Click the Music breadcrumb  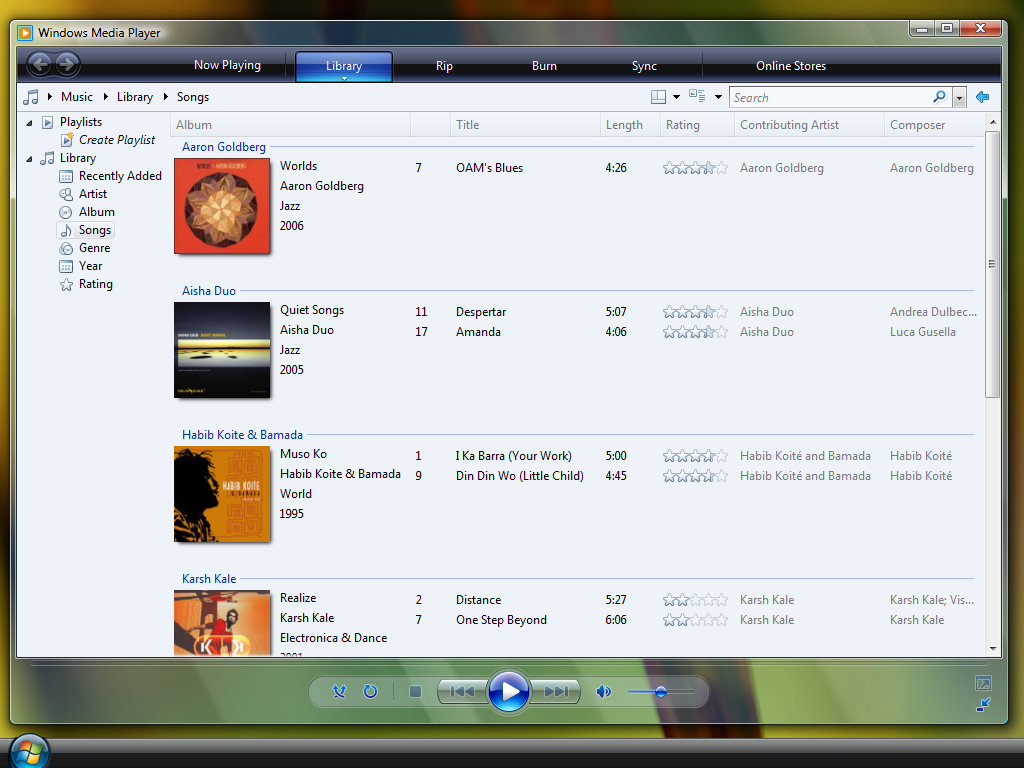[76, 97]
